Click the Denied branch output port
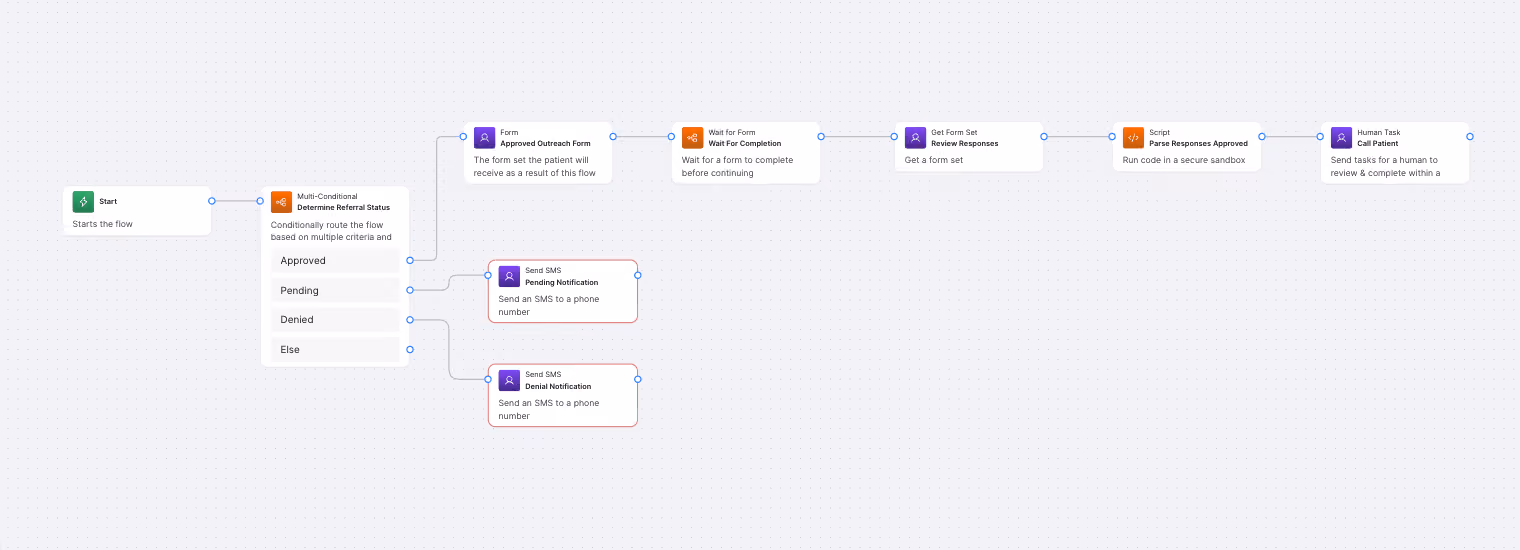The height and width of the screenshot is (550, 1520). pos(410,320)
